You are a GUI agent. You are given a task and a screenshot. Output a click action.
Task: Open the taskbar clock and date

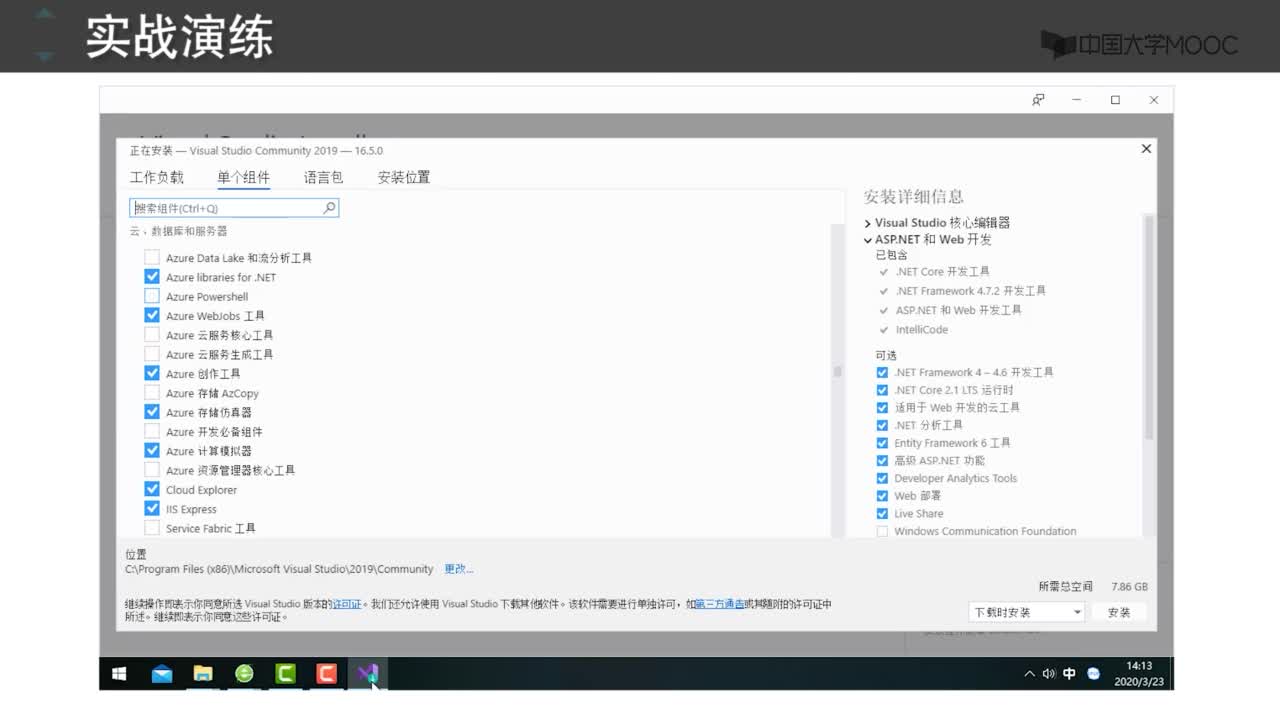(x=1139, y=673)
